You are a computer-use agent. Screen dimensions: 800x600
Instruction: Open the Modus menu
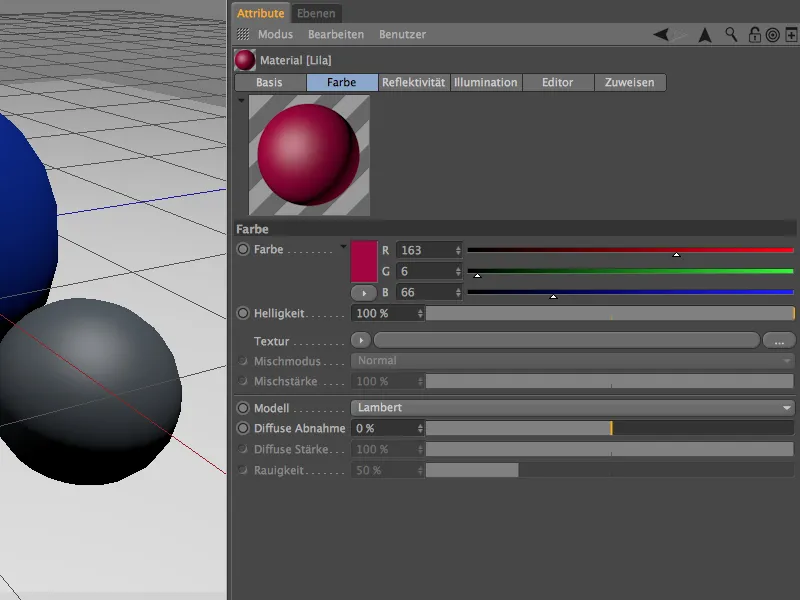click(275, 34)
